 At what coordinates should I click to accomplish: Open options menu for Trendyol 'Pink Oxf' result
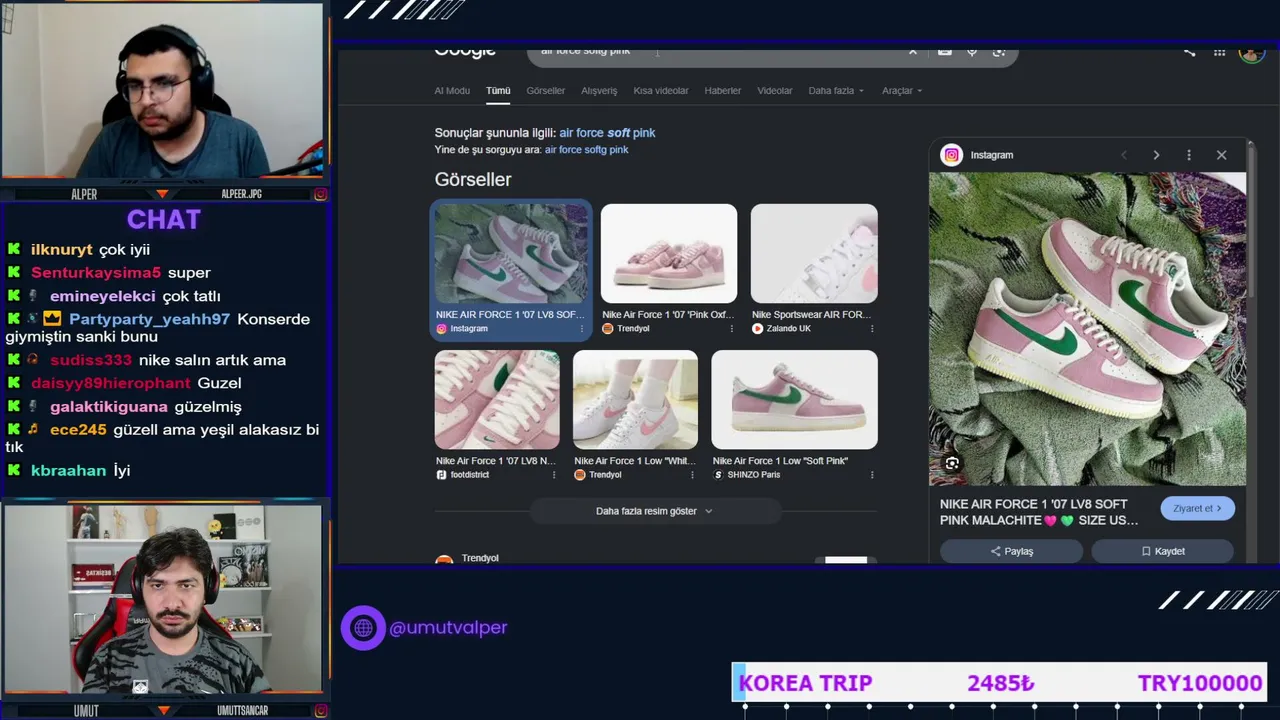click(x=731, y=329)
